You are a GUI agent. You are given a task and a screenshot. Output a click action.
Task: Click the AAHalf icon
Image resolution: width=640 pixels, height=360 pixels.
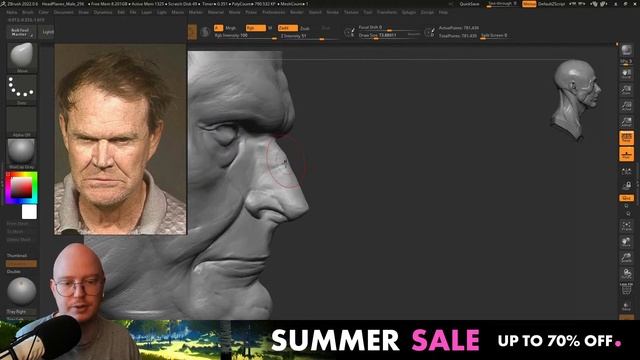coord(626,122)
